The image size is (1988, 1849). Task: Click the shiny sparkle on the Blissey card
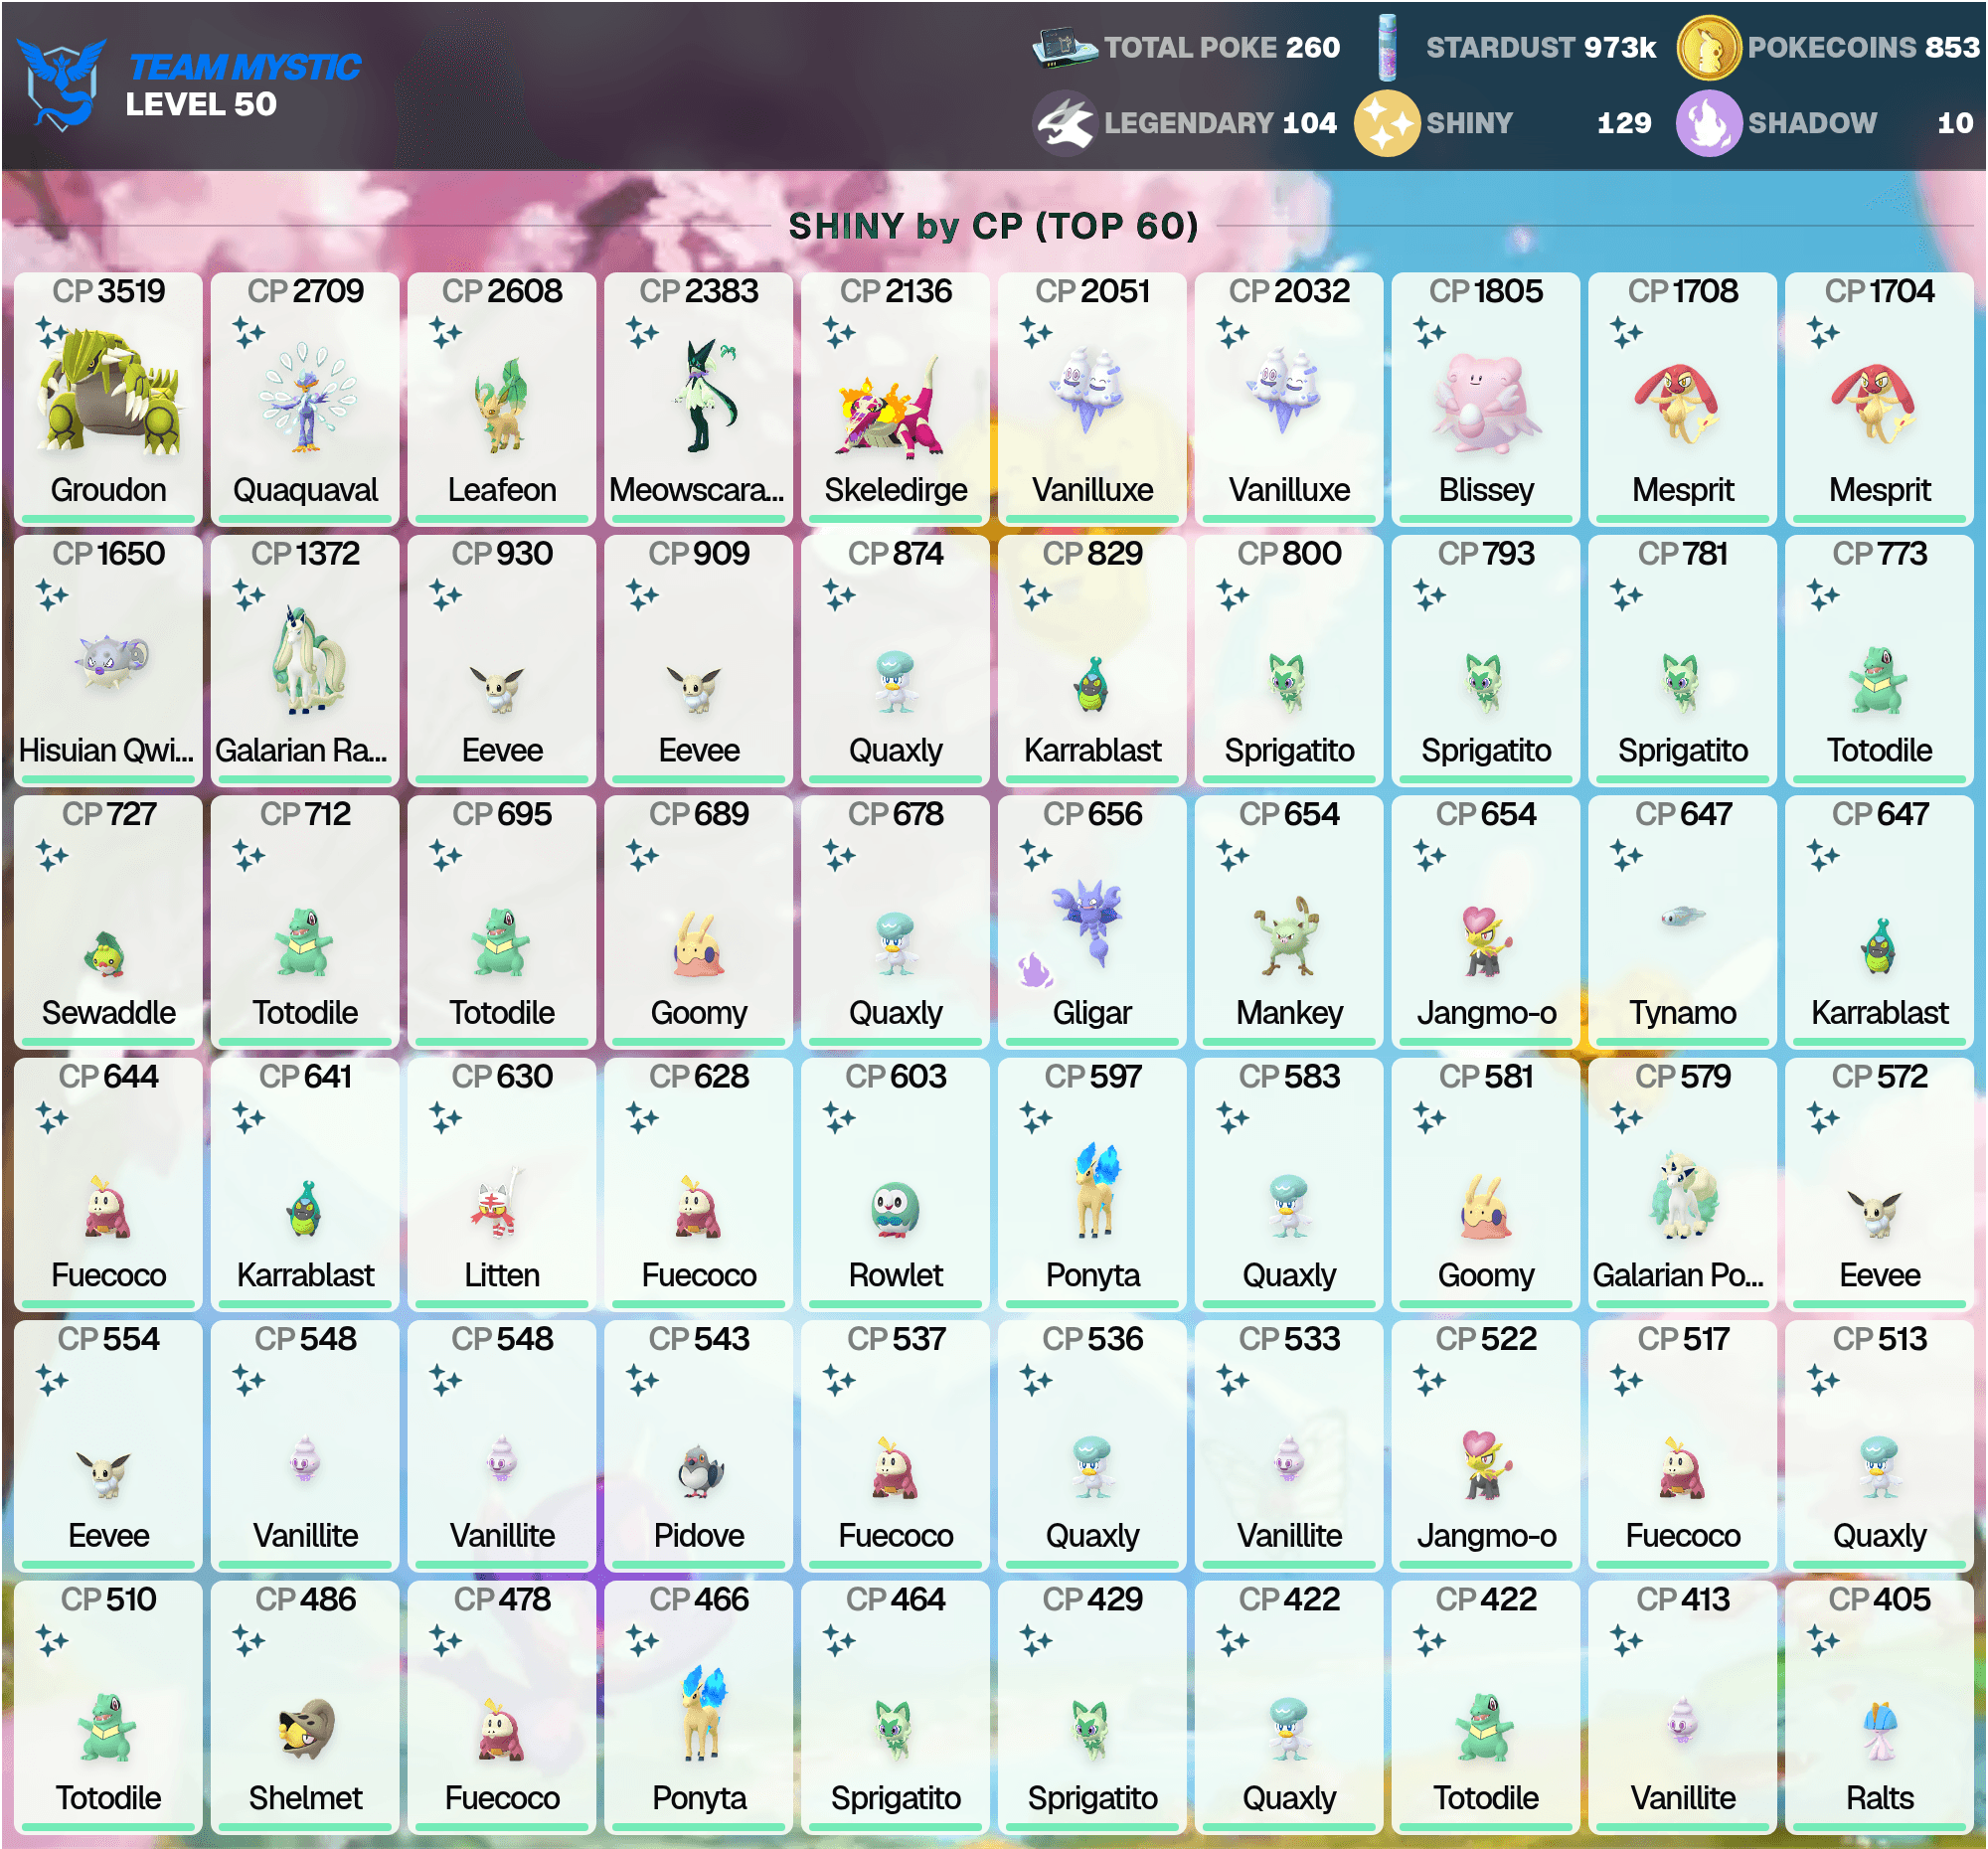point(1429,332)
